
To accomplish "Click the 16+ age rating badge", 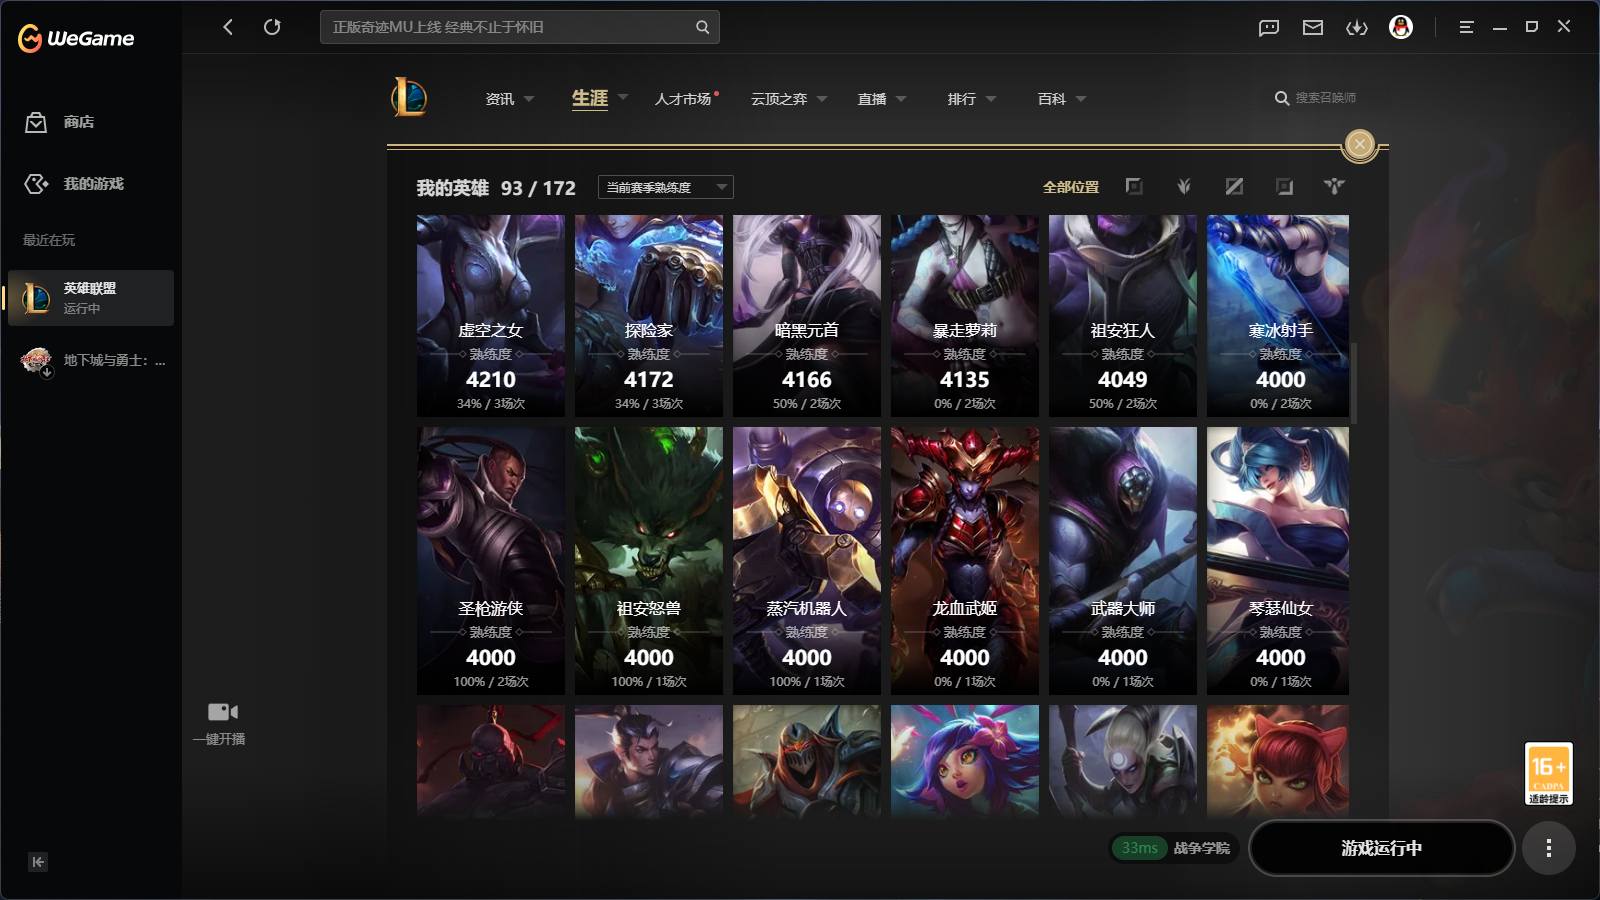I will pos(1548,774).
